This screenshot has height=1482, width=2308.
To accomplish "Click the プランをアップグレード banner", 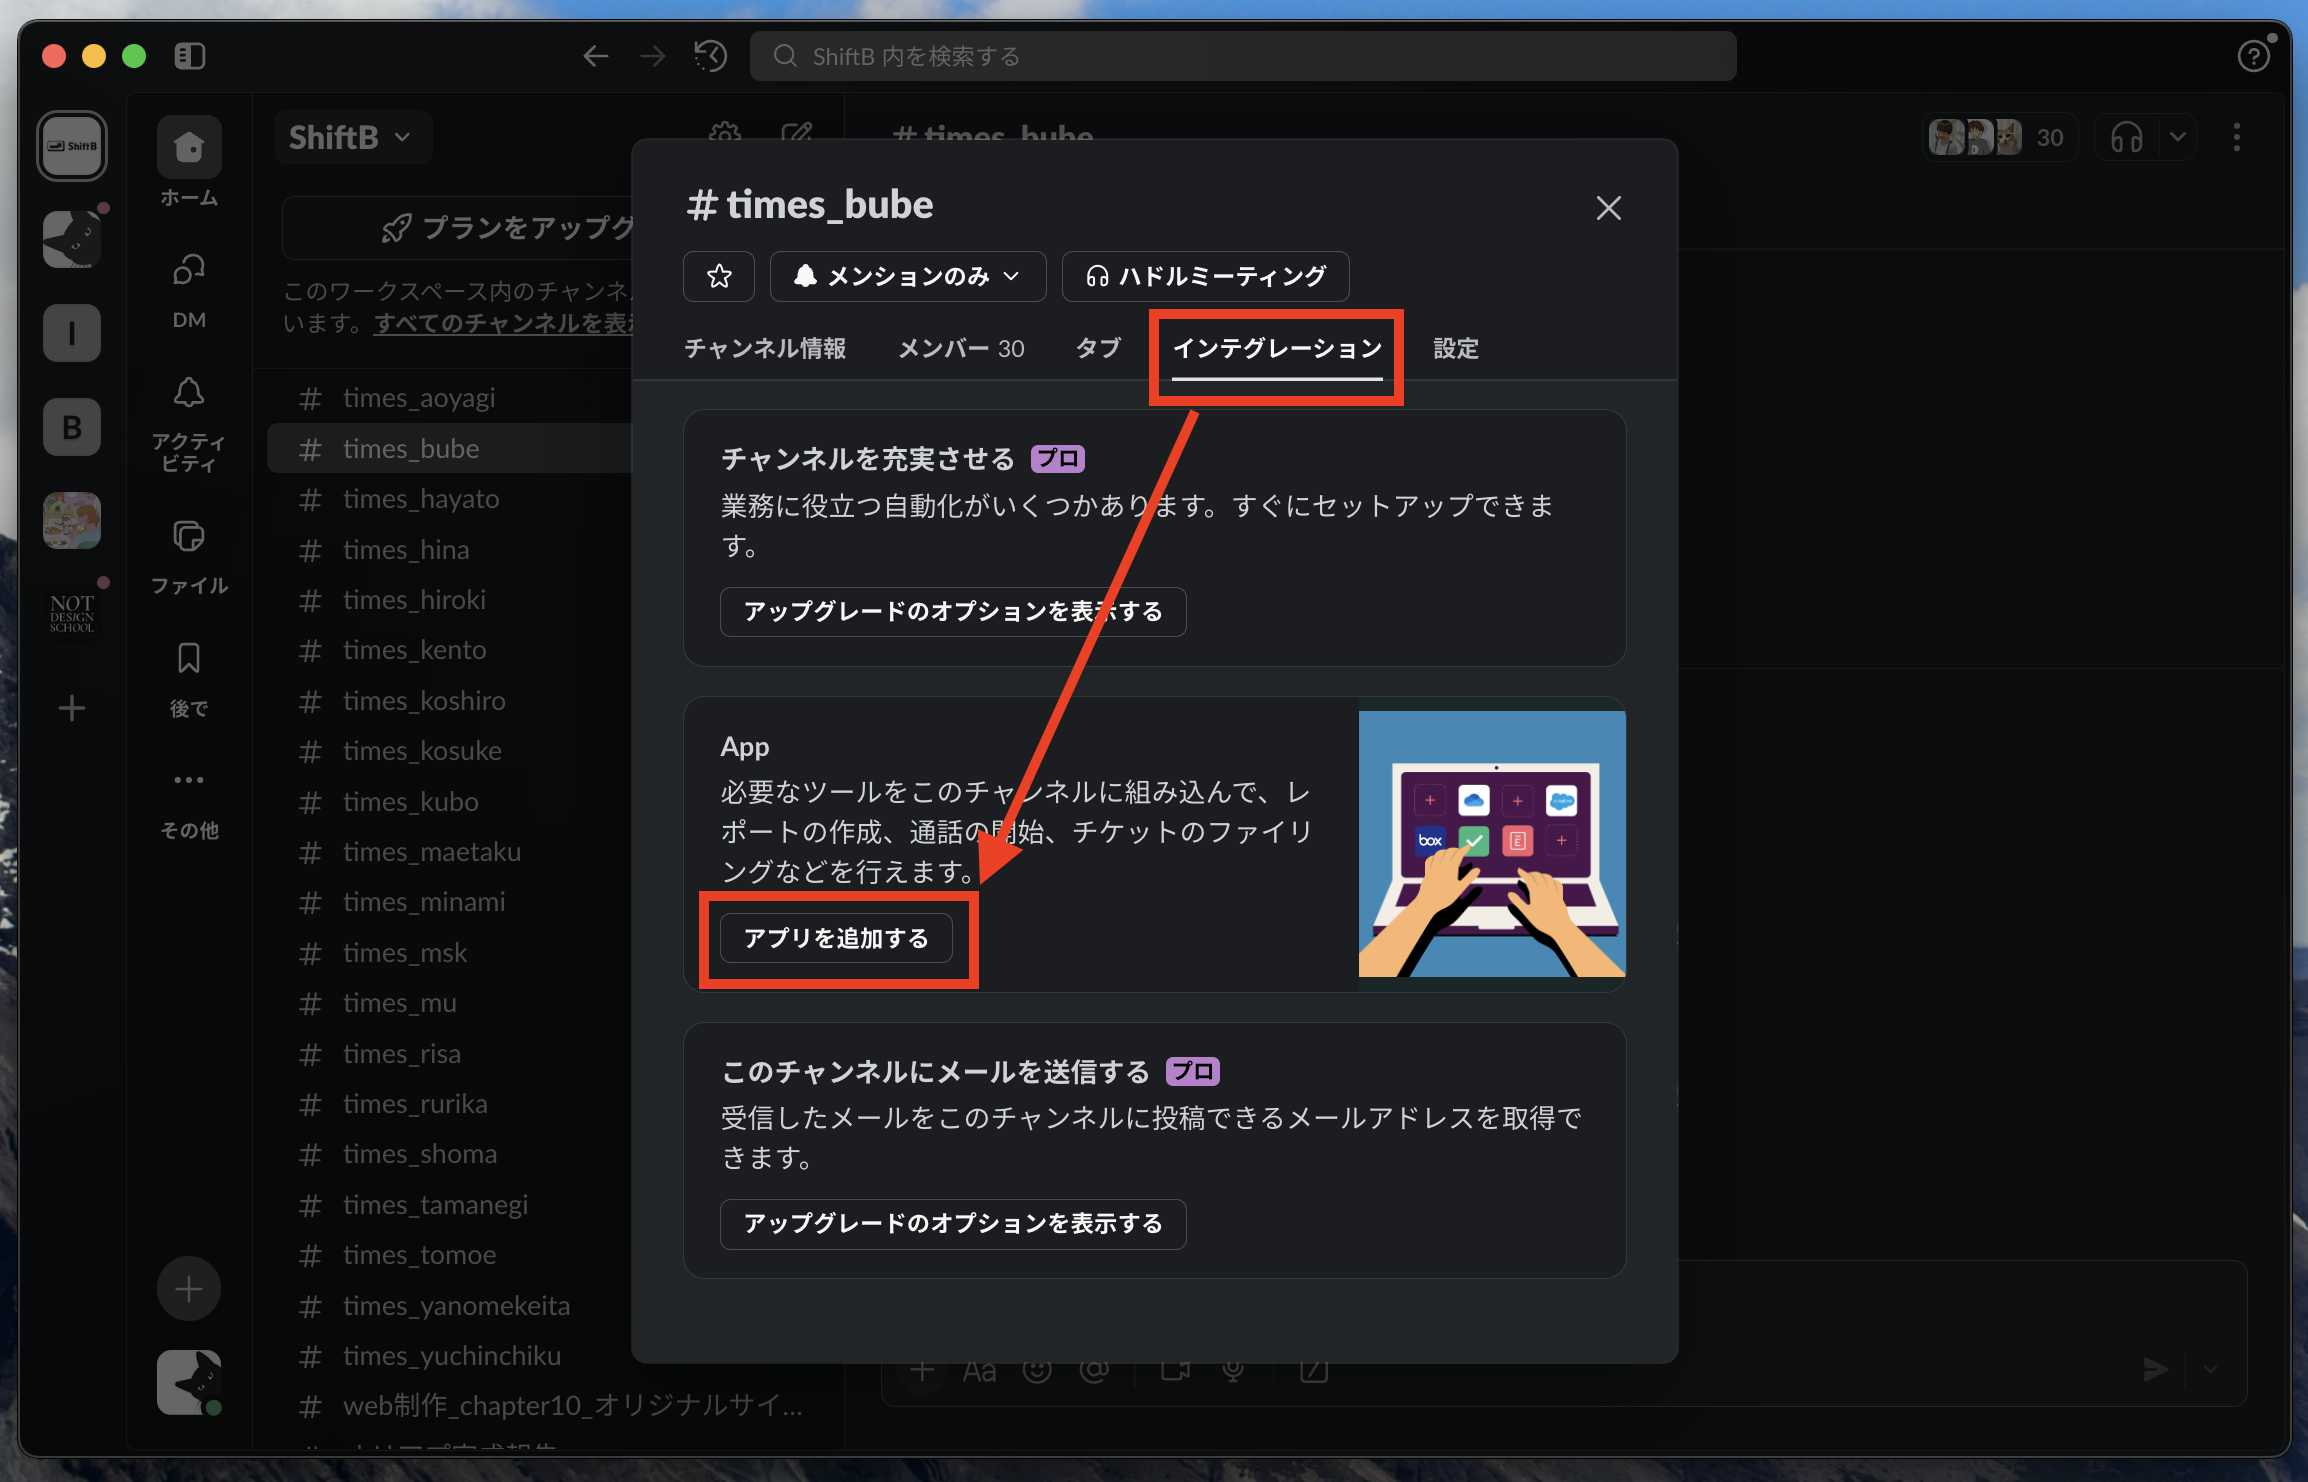I will click(458, 228).
